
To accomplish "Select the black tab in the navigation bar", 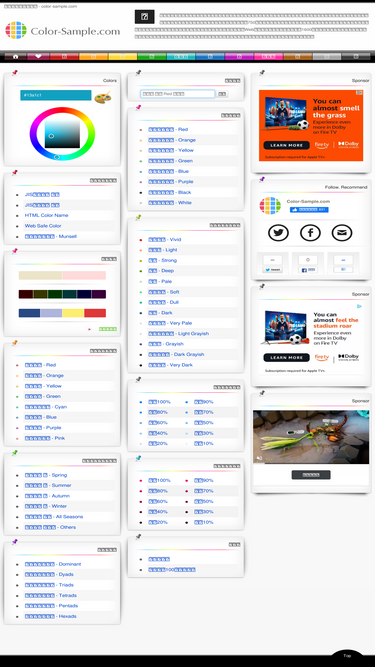I will click(x=355, y=56).
